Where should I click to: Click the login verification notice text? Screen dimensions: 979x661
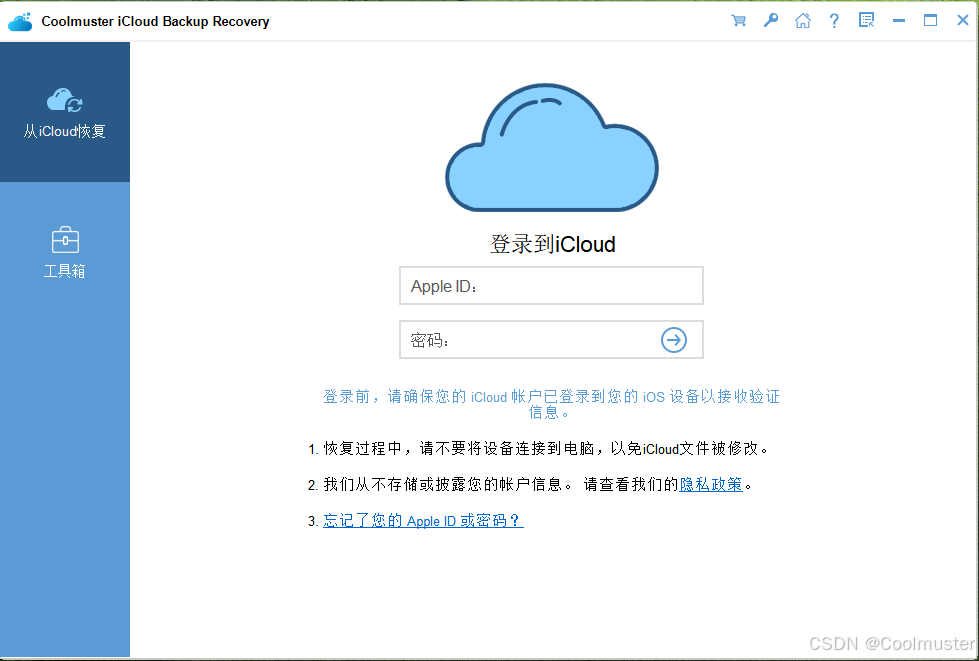(x=552, y=404)
